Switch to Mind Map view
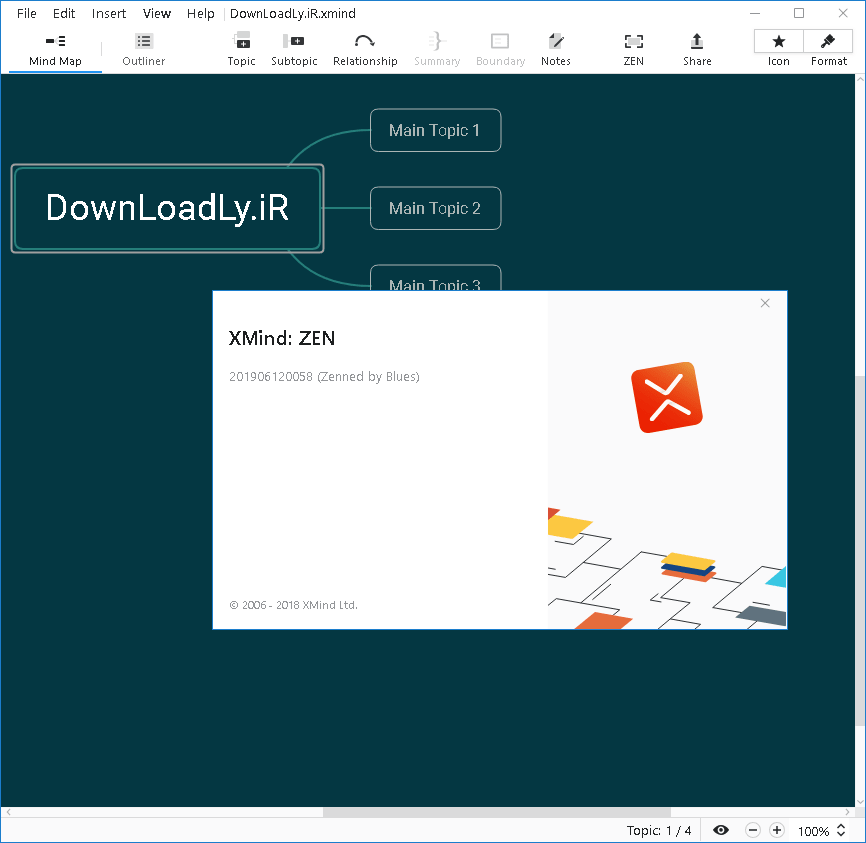Image resolution: width=866 pixels, height=843 pixels. click(56, 49)
